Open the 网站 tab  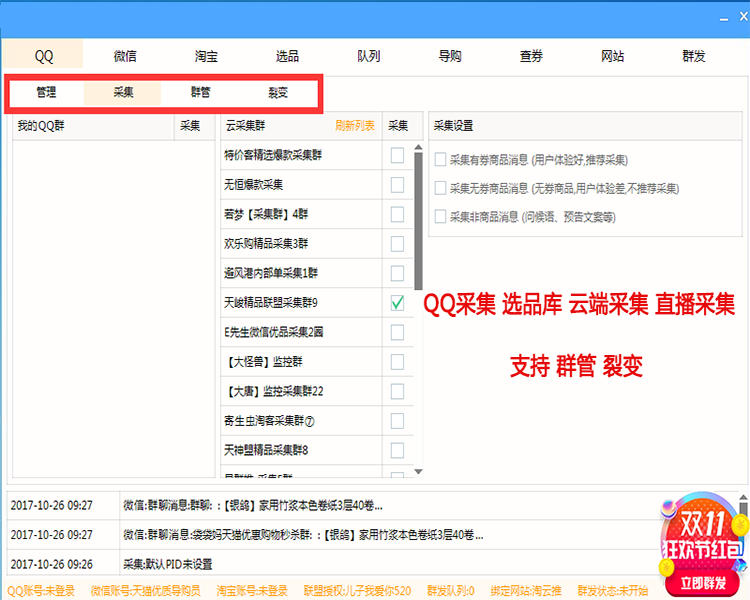click(x=612, y=56)
